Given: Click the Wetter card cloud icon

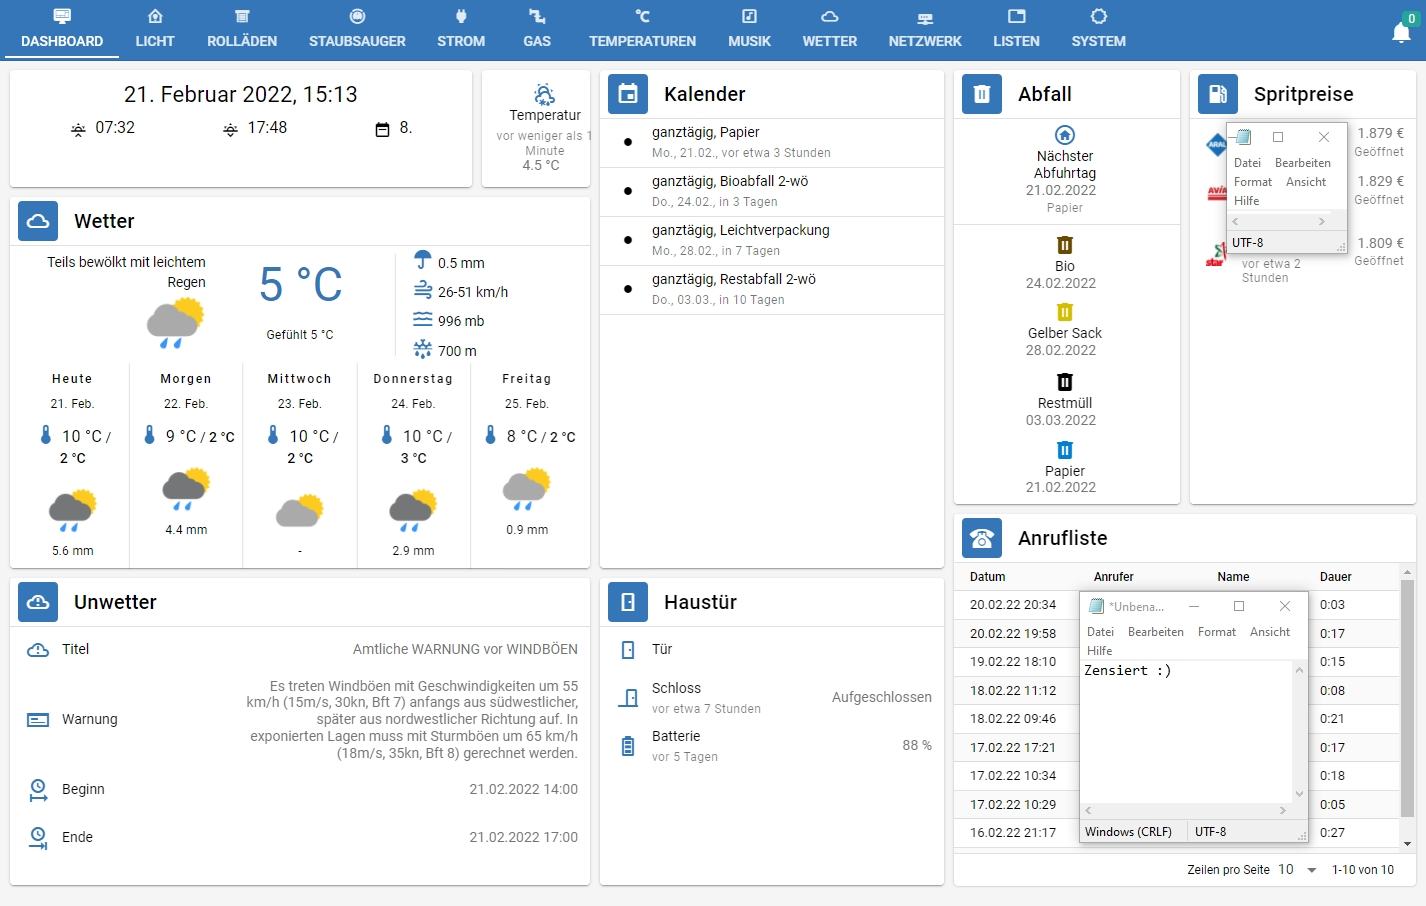Looking at the screenshot, I should (x=38, y=221).
